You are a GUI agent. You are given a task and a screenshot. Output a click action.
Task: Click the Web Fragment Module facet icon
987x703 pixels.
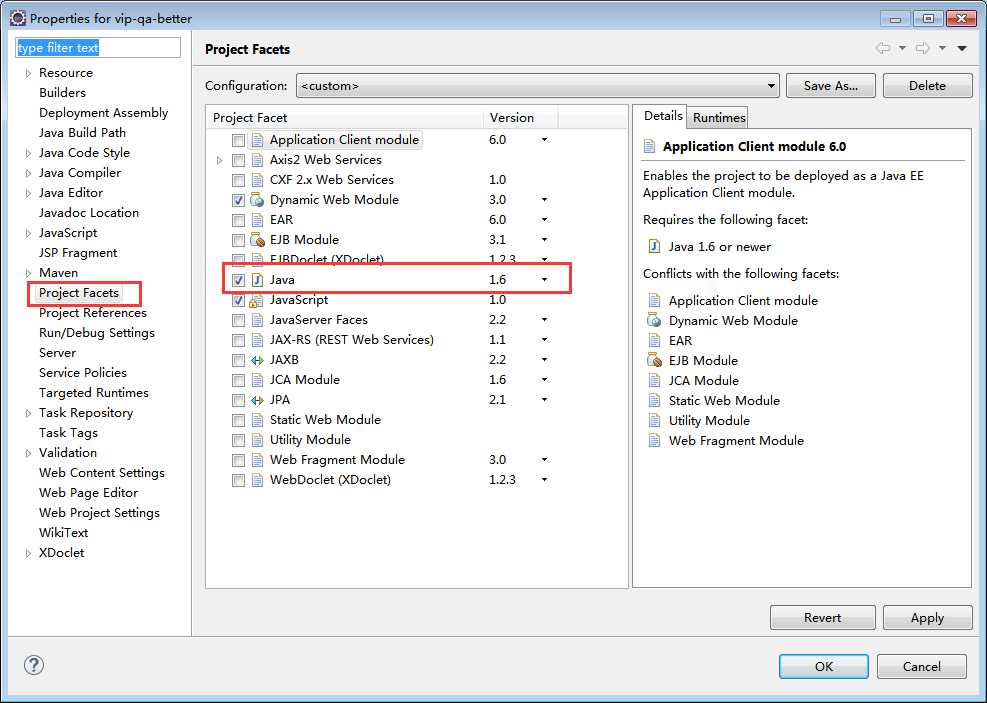tap(257, 460)
